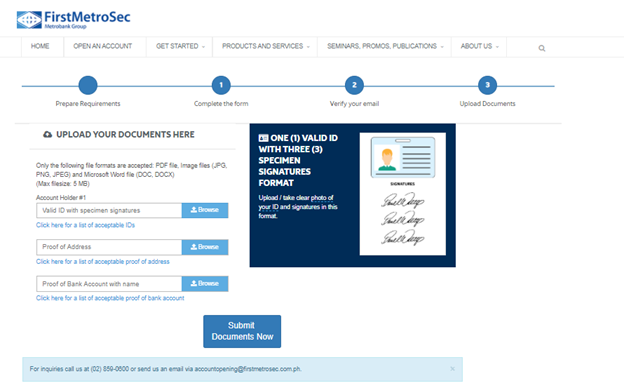Open the About Us dropdown

pyautogui.click(x=479, y=47)
